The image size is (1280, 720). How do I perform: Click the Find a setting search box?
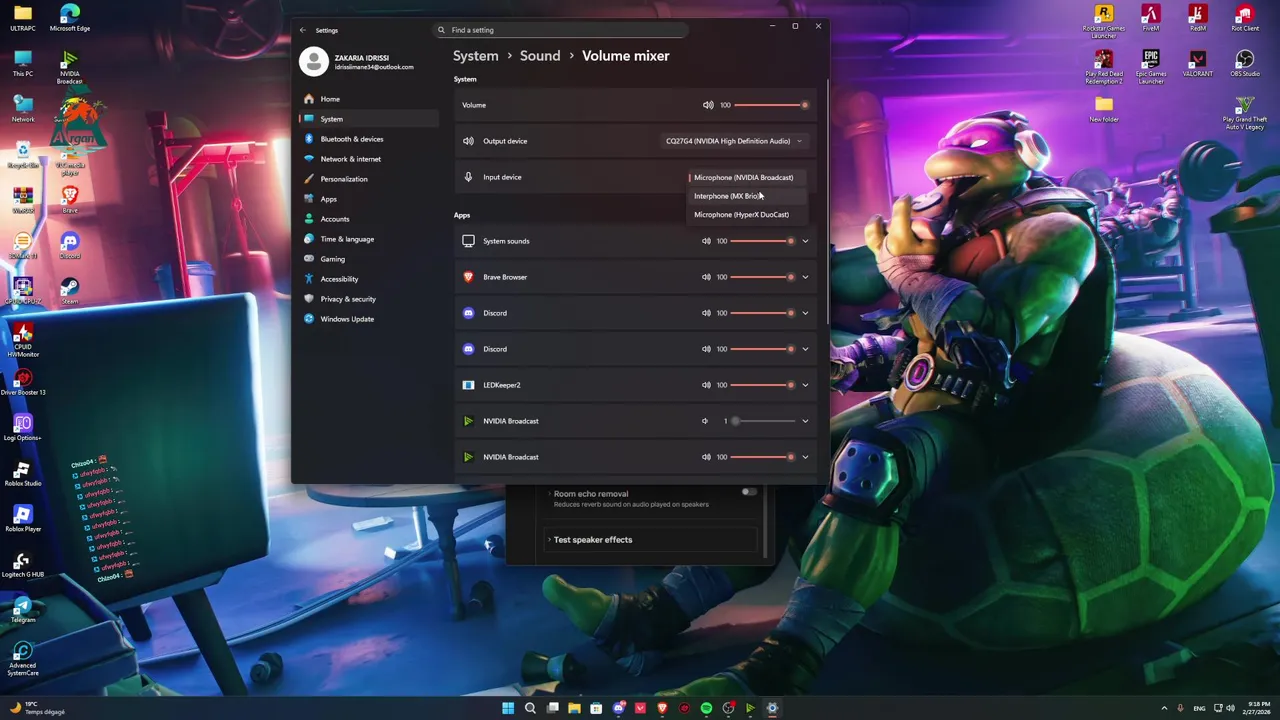[x=561, y=30]
